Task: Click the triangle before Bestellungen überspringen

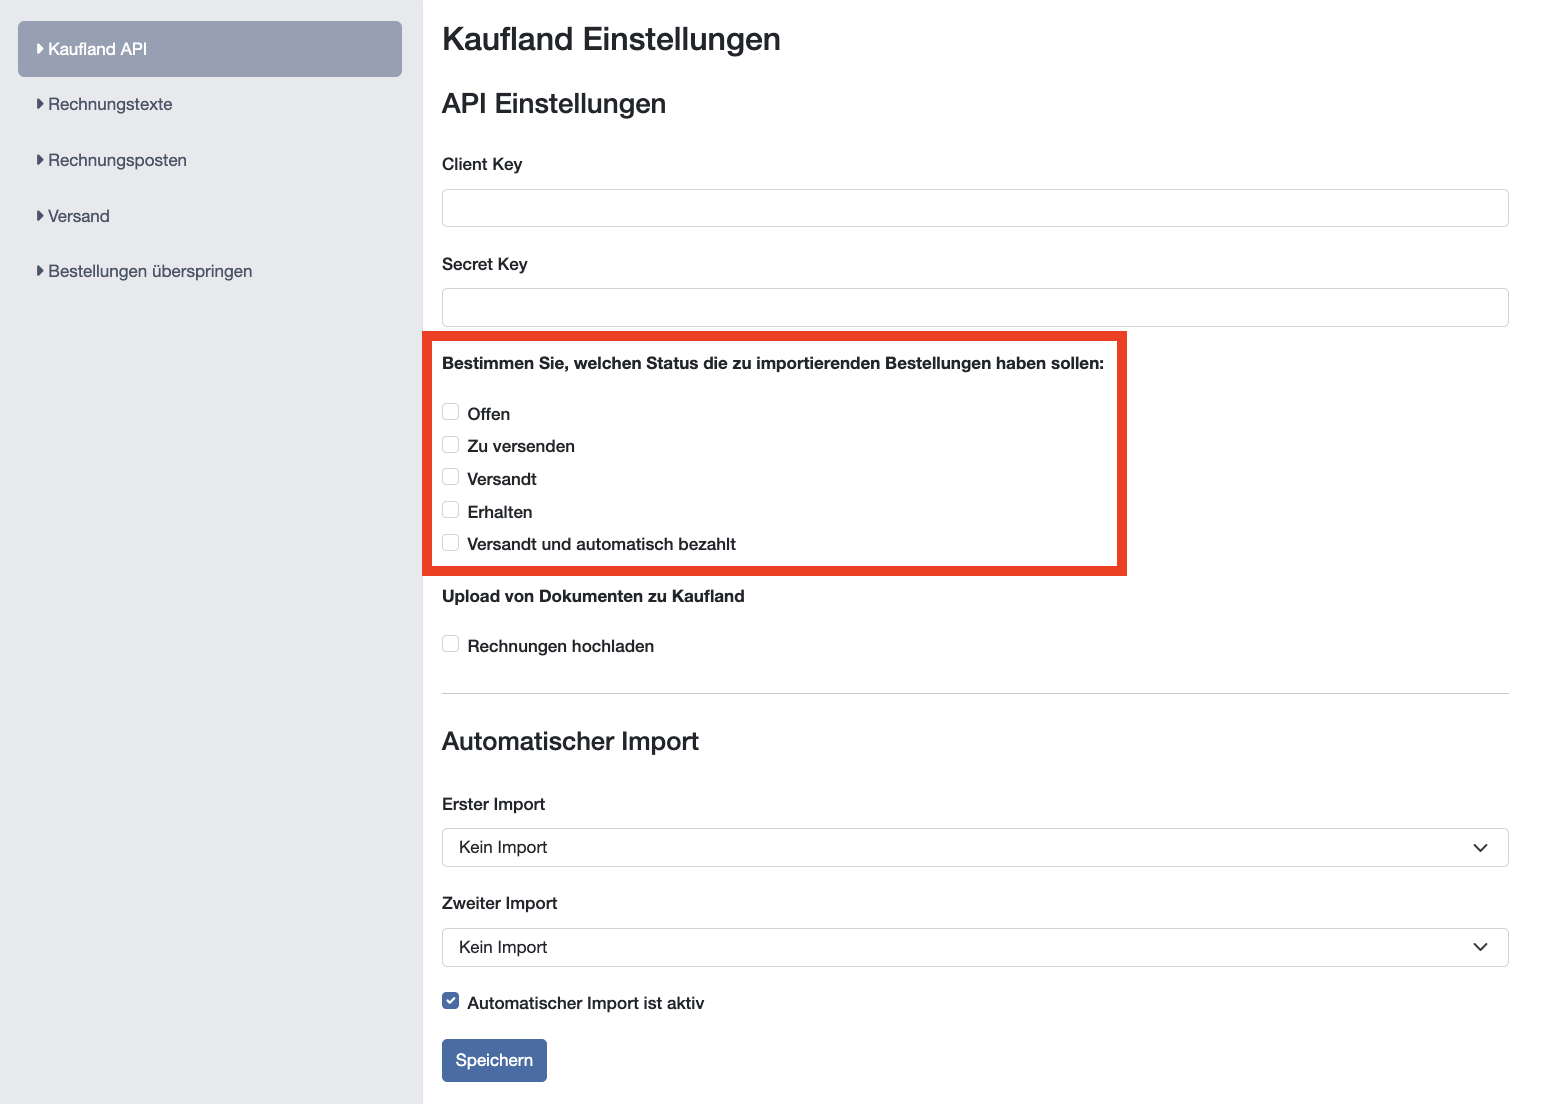Action: 40,271
